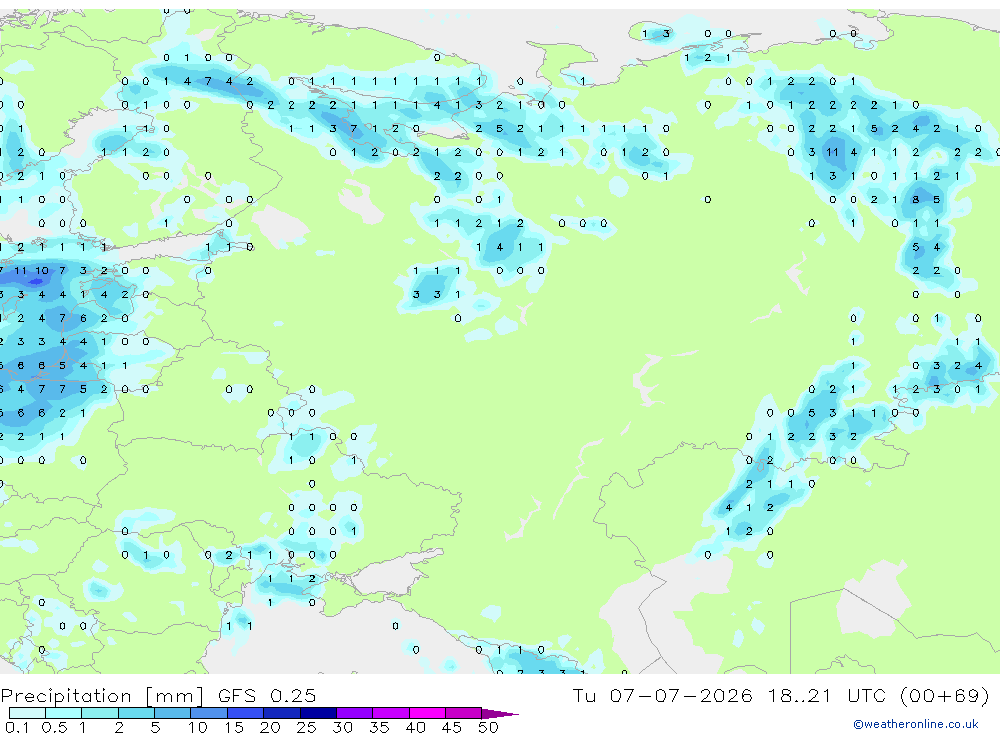The image size is (1000, 733).
Task: Choose the 20–25 mm dark blue swatch
Action: (x=282, y=713)
